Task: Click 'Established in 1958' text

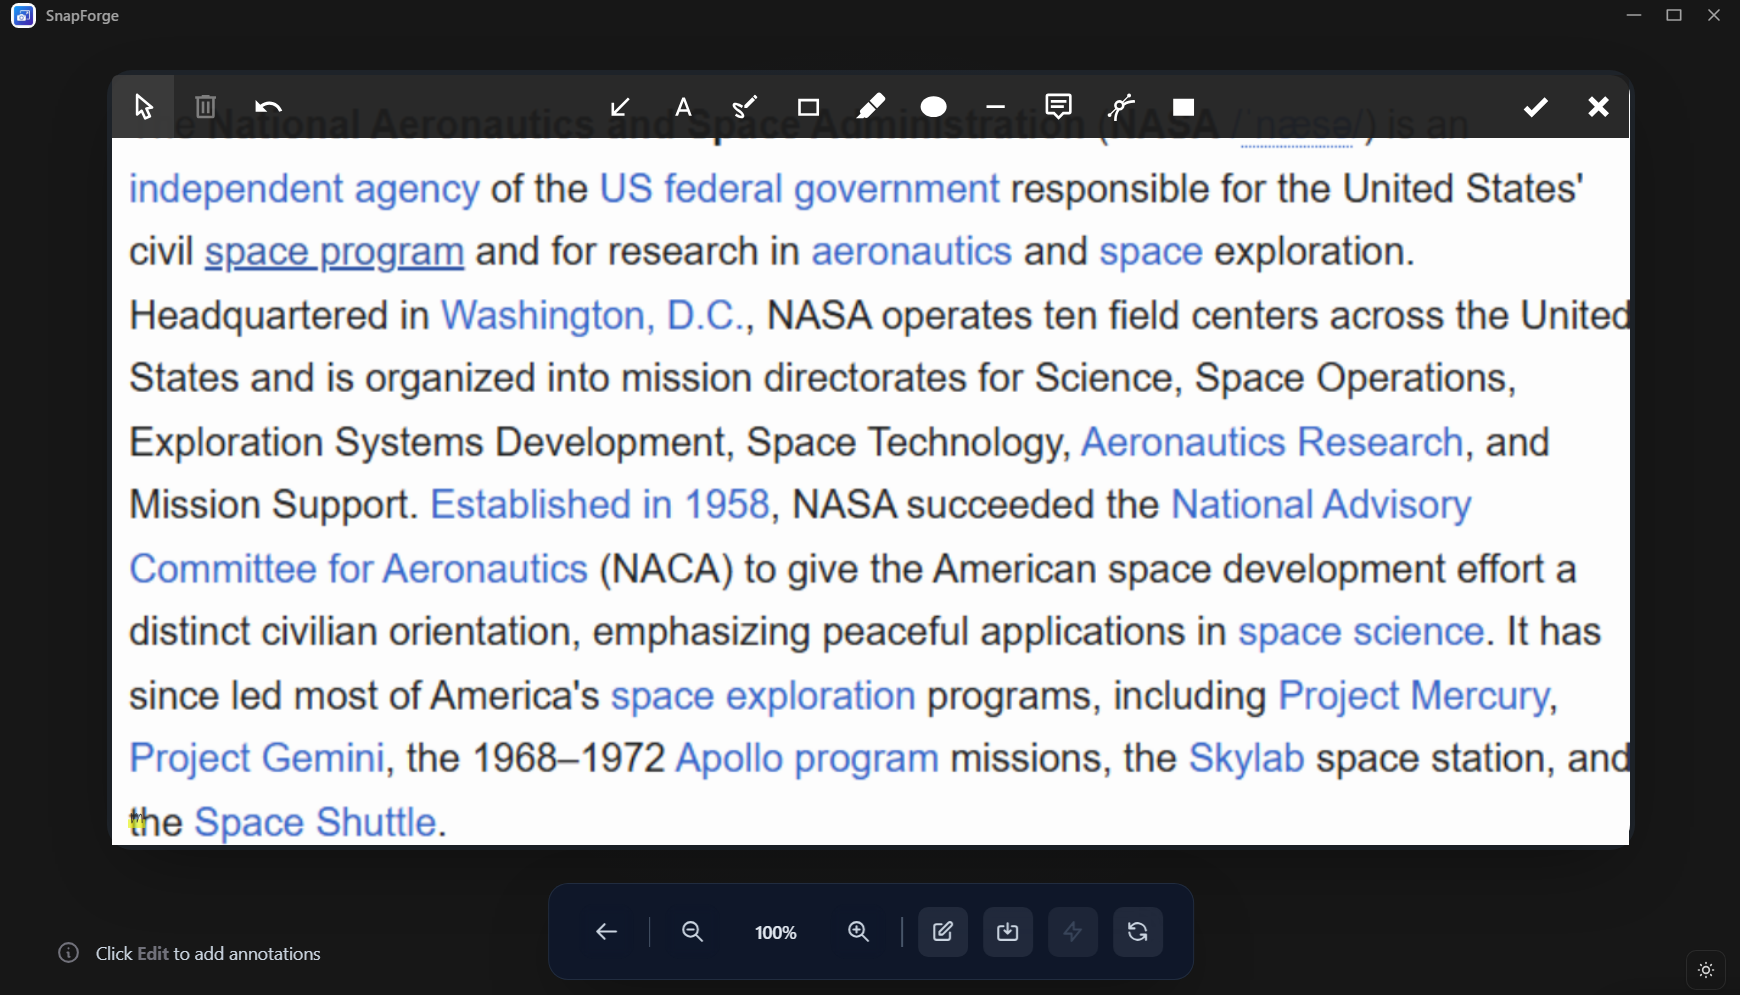Action: click(x=600, y=505)
